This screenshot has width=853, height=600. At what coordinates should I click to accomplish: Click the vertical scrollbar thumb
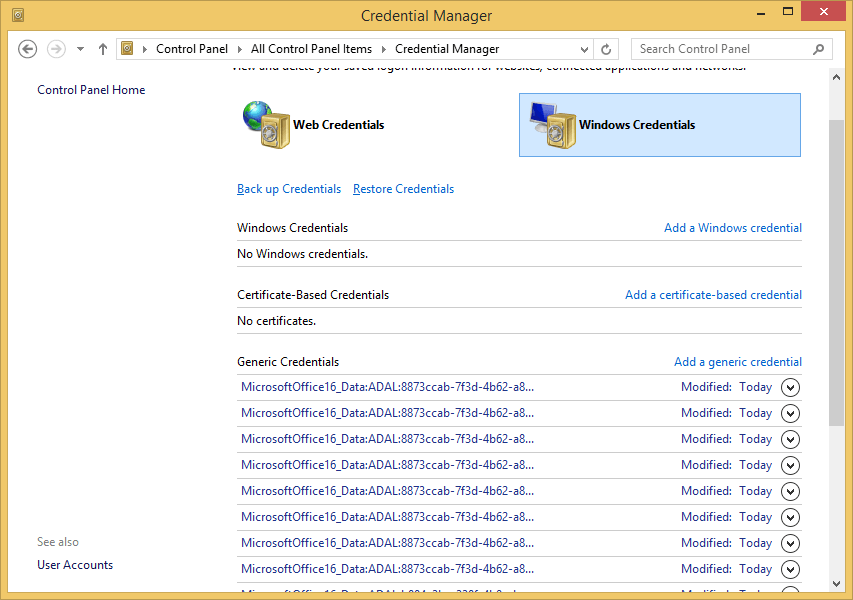tap(836, 272)
